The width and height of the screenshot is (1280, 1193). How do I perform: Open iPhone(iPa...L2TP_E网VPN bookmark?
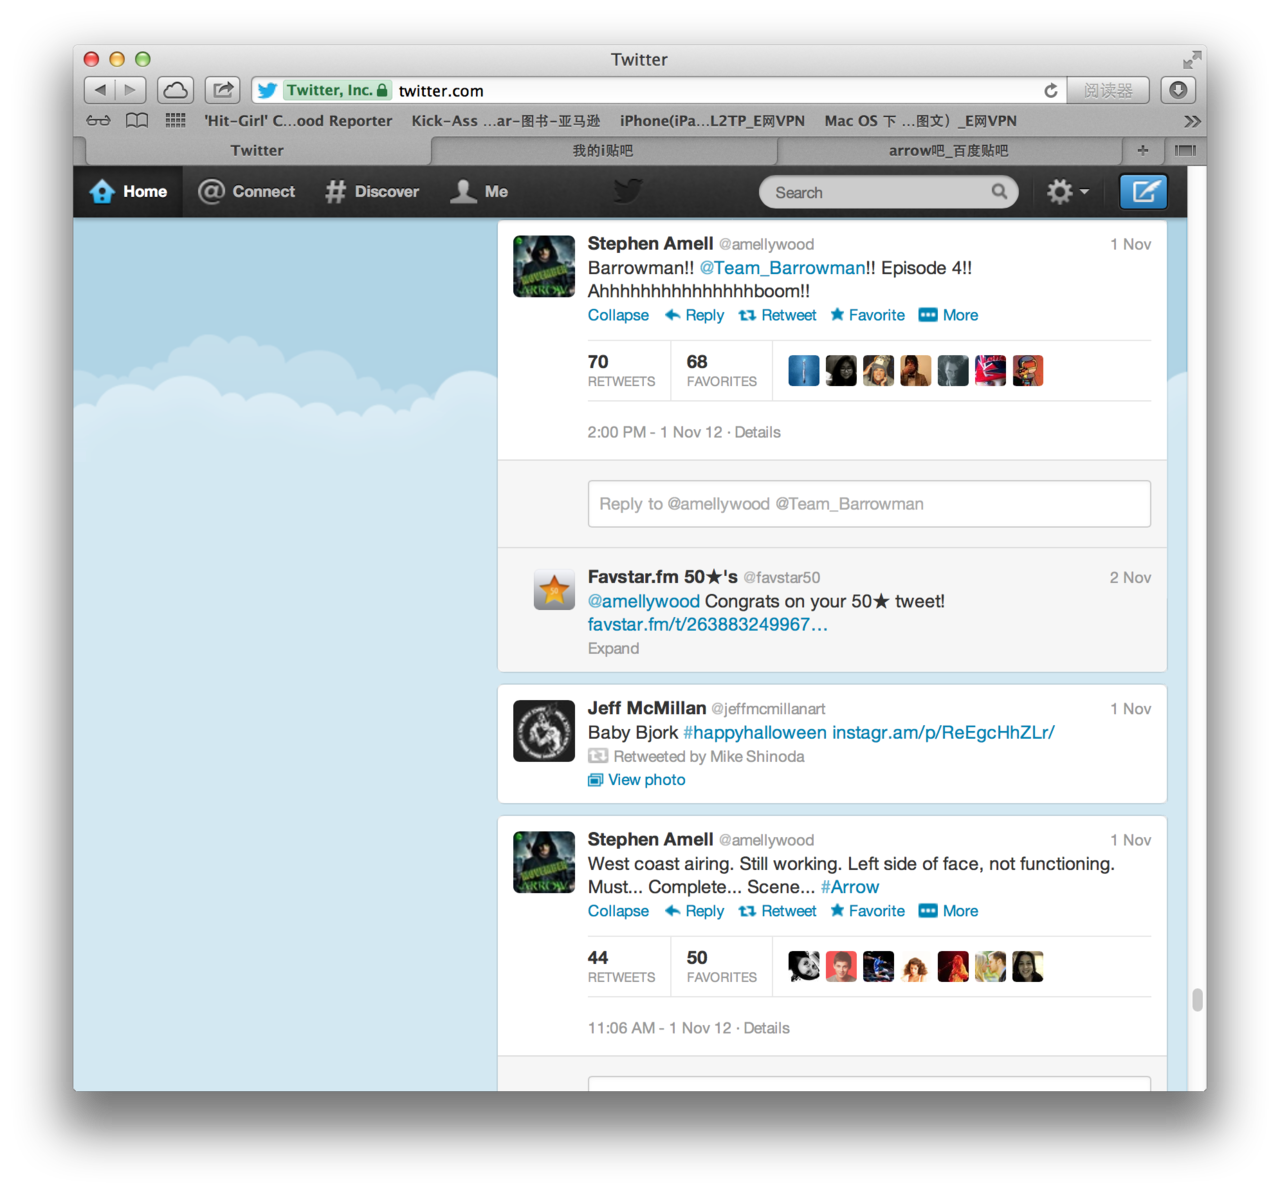[712, 121]
